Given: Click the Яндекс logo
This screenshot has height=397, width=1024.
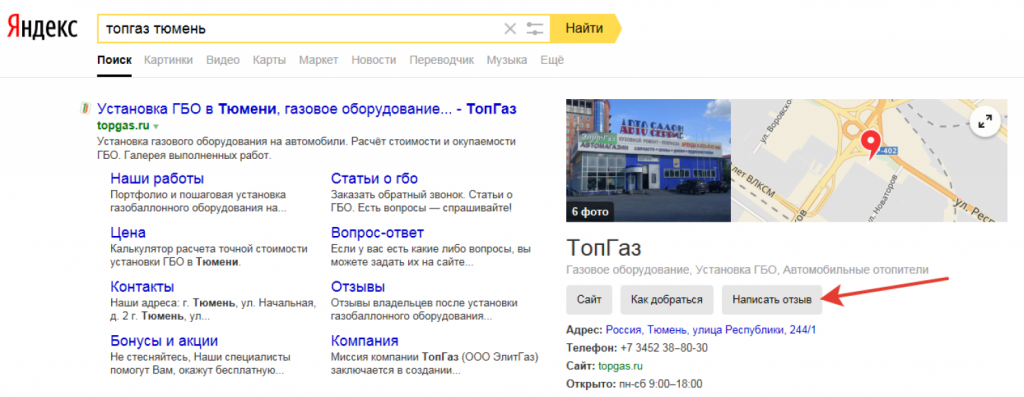Looking at the screenshot, I should (42, 28).
